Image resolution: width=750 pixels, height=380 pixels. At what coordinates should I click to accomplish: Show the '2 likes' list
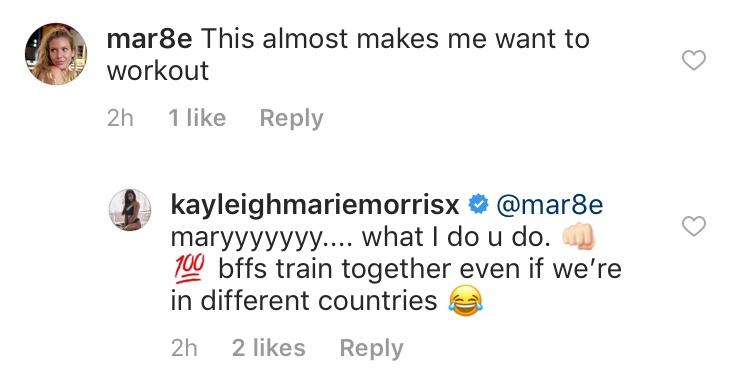pyautogui.click(x=269, y=348)
